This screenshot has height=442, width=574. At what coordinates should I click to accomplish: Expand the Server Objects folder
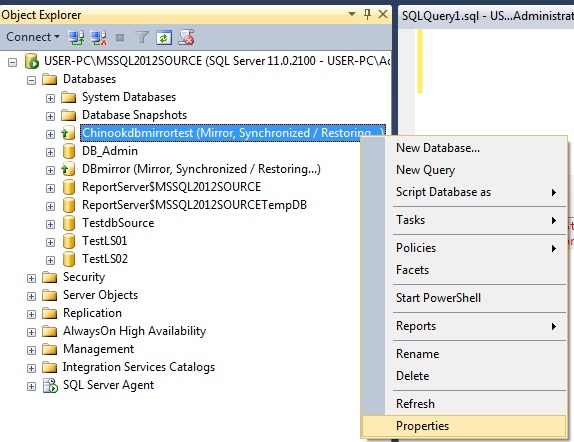(x=31, y=296)
